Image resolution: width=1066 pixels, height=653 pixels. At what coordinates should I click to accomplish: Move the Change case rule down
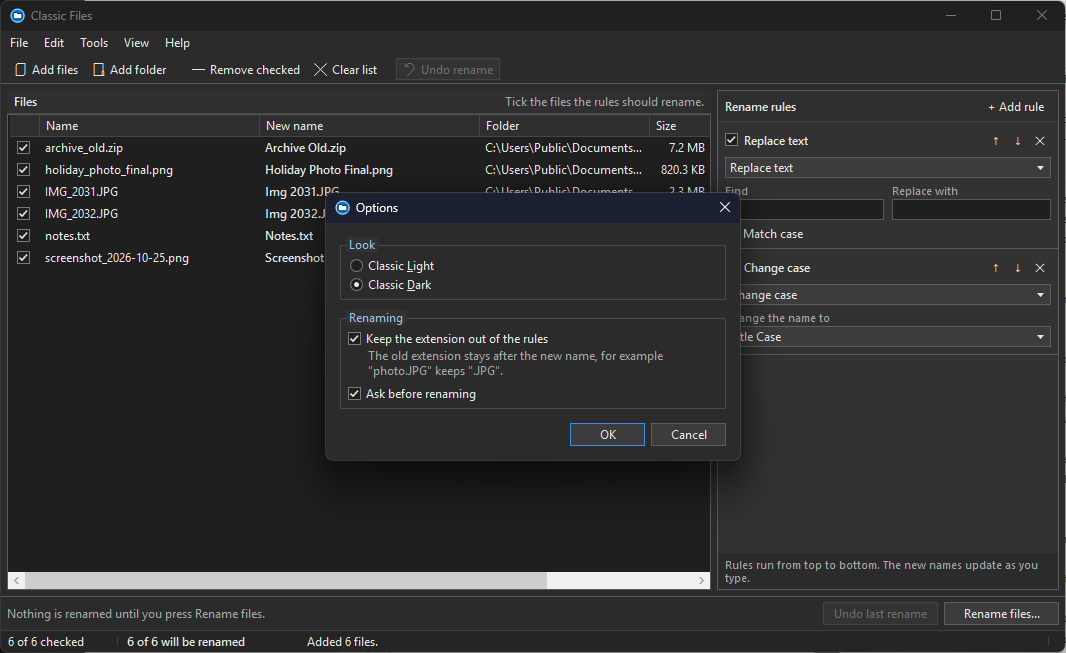click(x=1018, y=268)
